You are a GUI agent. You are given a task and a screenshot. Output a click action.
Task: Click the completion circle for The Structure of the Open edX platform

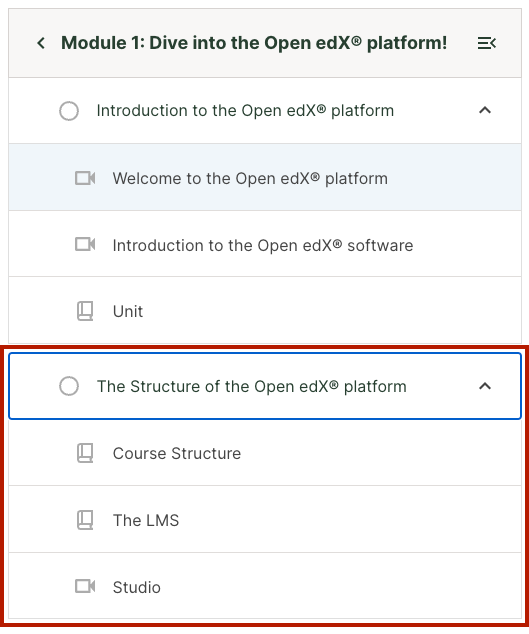(69, 386)
